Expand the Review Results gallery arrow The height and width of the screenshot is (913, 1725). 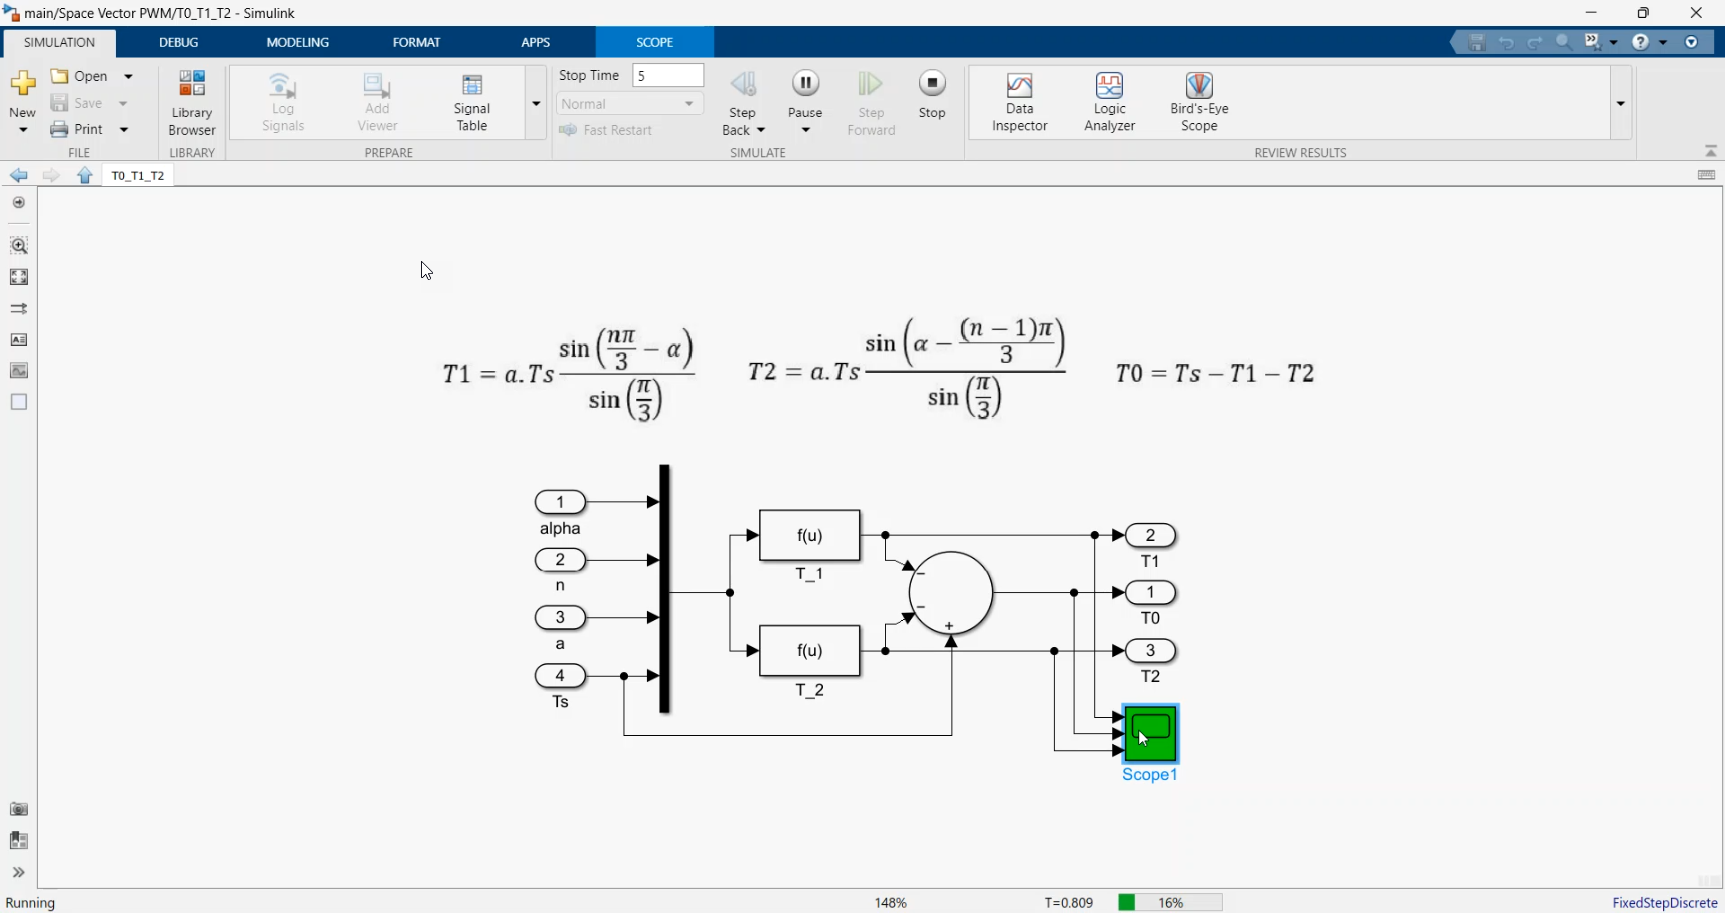tap(1621, 103)
